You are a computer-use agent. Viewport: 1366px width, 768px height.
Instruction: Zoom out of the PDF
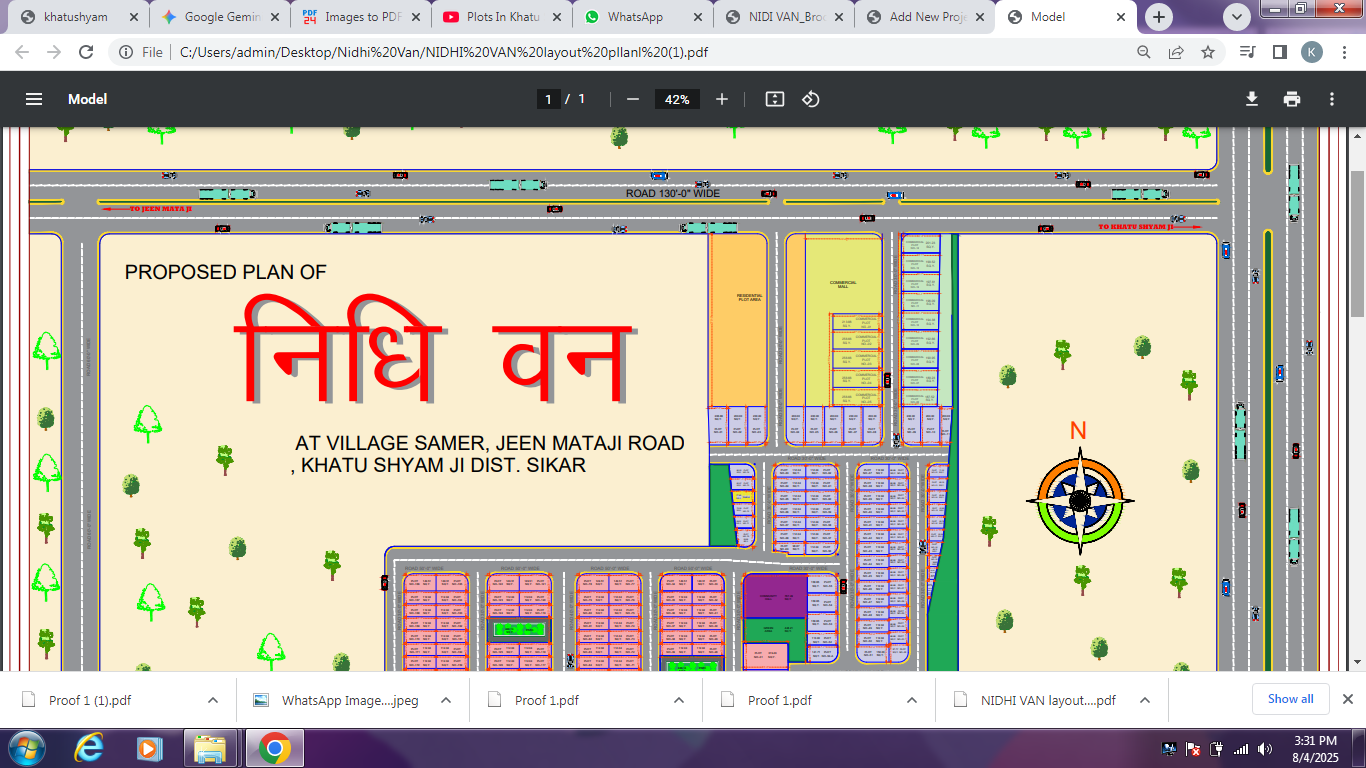click(x=632, y=99)
